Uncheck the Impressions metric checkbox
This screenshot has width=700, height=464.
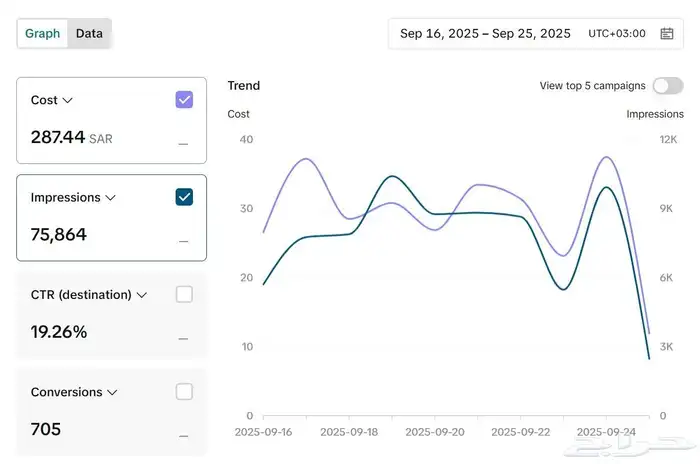(184, 197)
